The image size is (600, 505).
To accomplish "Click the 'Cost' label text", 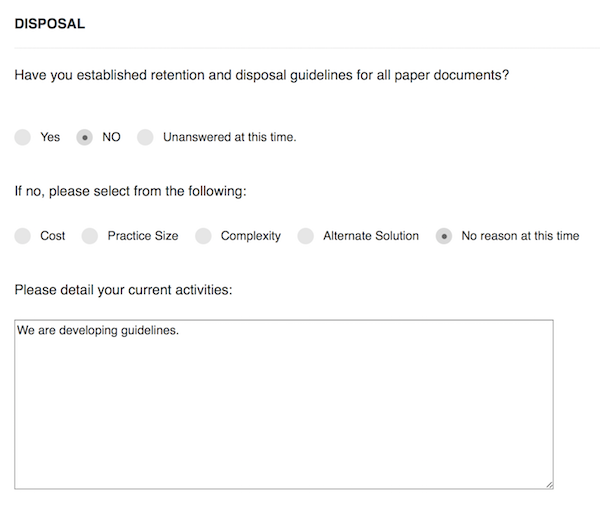I will (x=52, y=236).
